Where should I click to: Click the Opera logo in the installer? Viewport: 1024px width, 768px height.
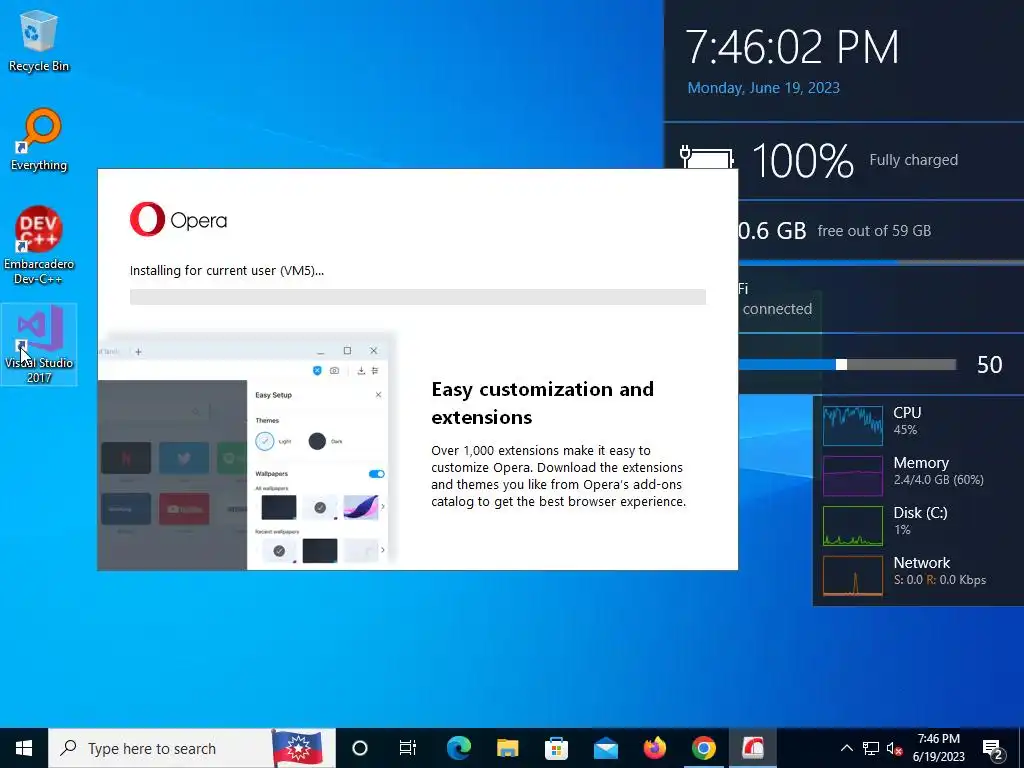point(178,219)
